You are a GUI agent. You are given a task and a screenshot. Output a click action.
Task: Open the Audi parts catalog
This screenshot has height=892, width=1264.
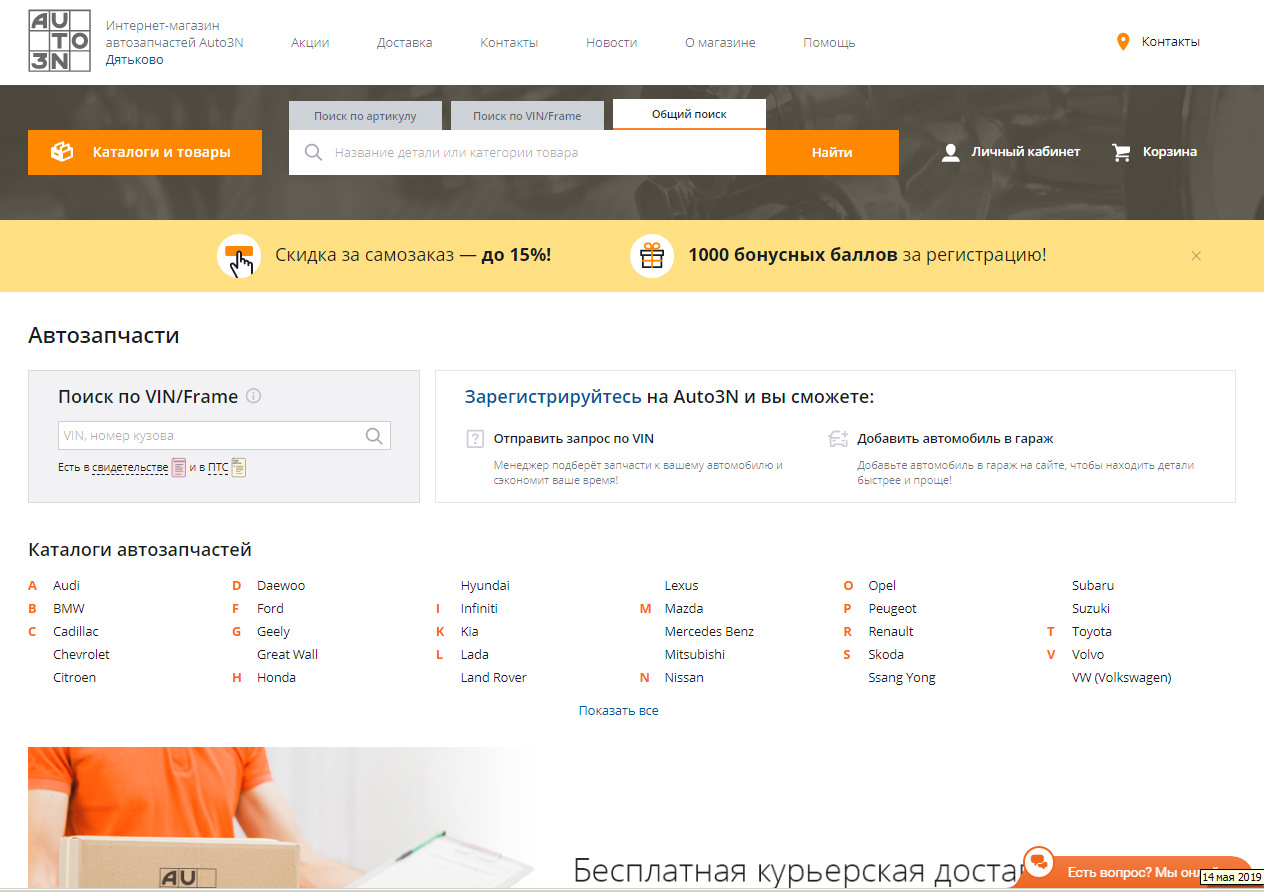point(67,585)
